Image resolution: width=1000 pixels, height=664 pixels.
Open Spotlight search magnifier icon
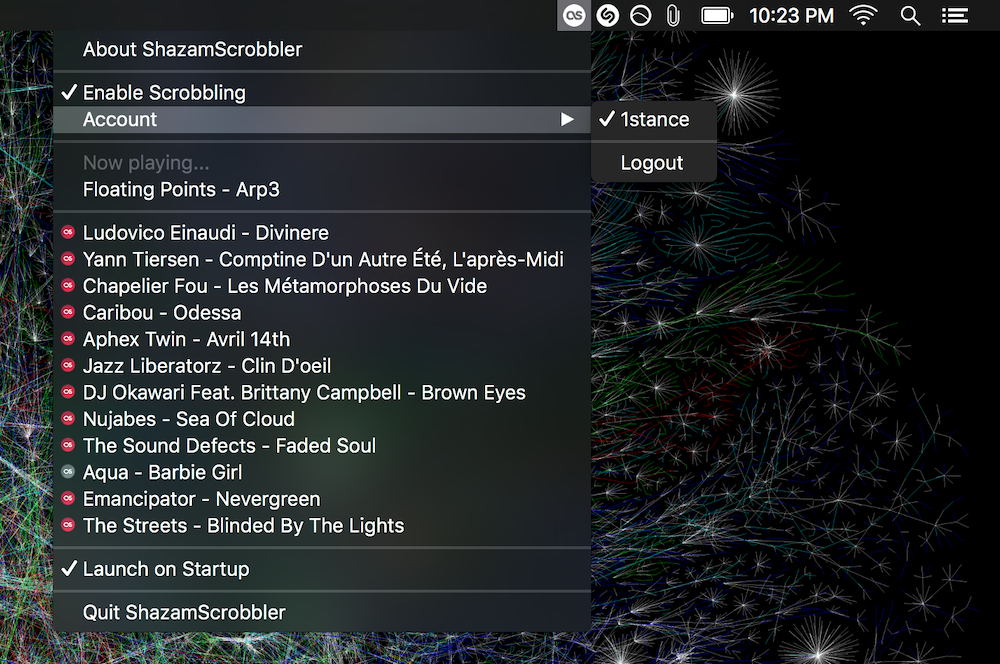pos(910,15)
